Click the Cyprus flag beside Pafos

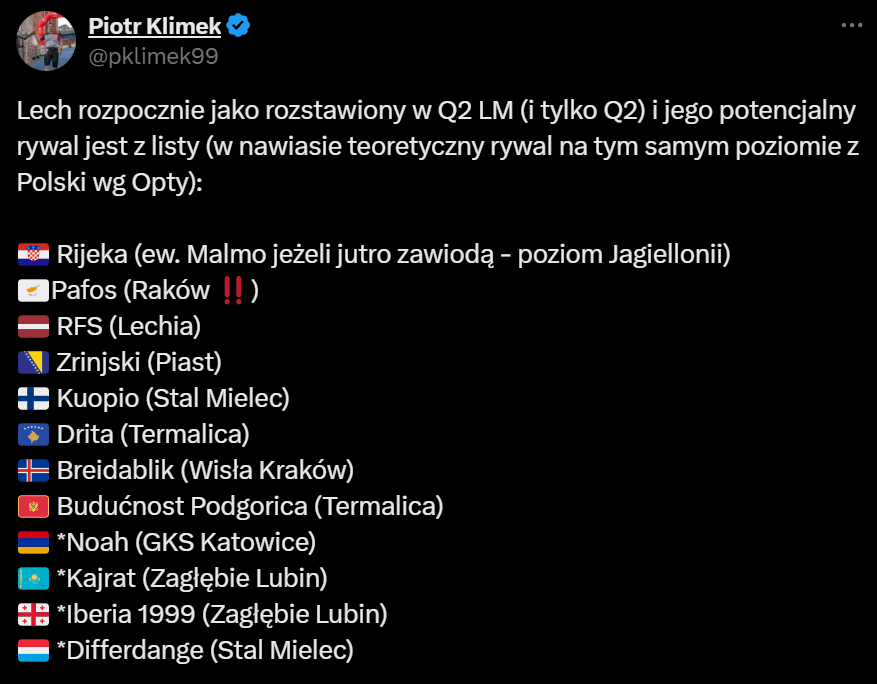tap(34, 291)
